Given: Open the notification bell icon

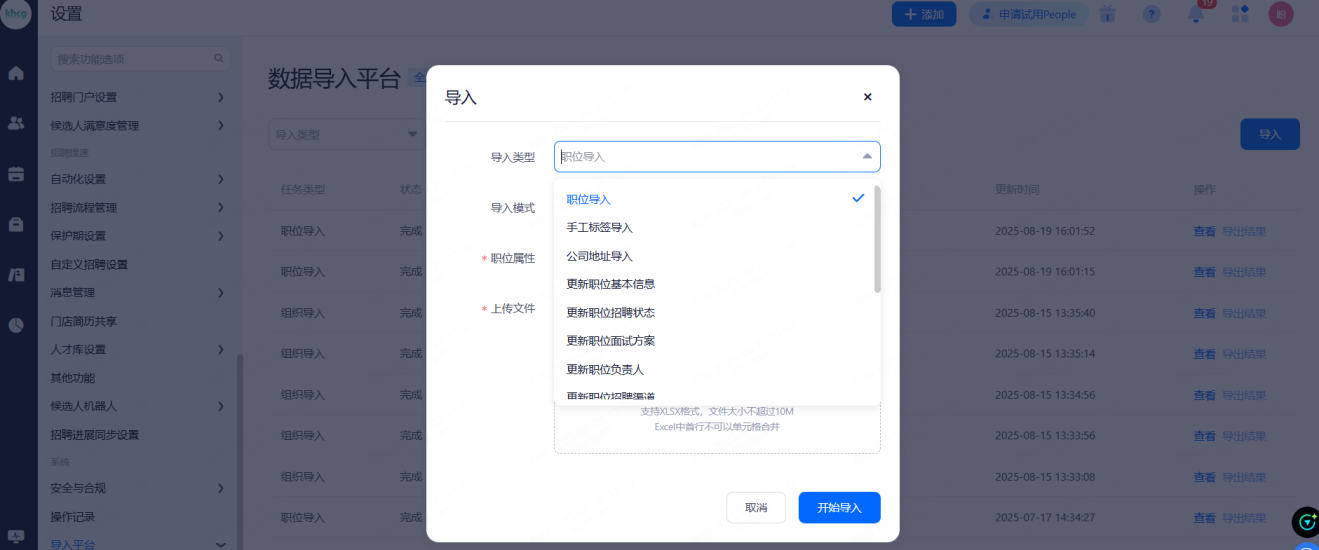Looking at the screenshot, I should pos(1195,14).
